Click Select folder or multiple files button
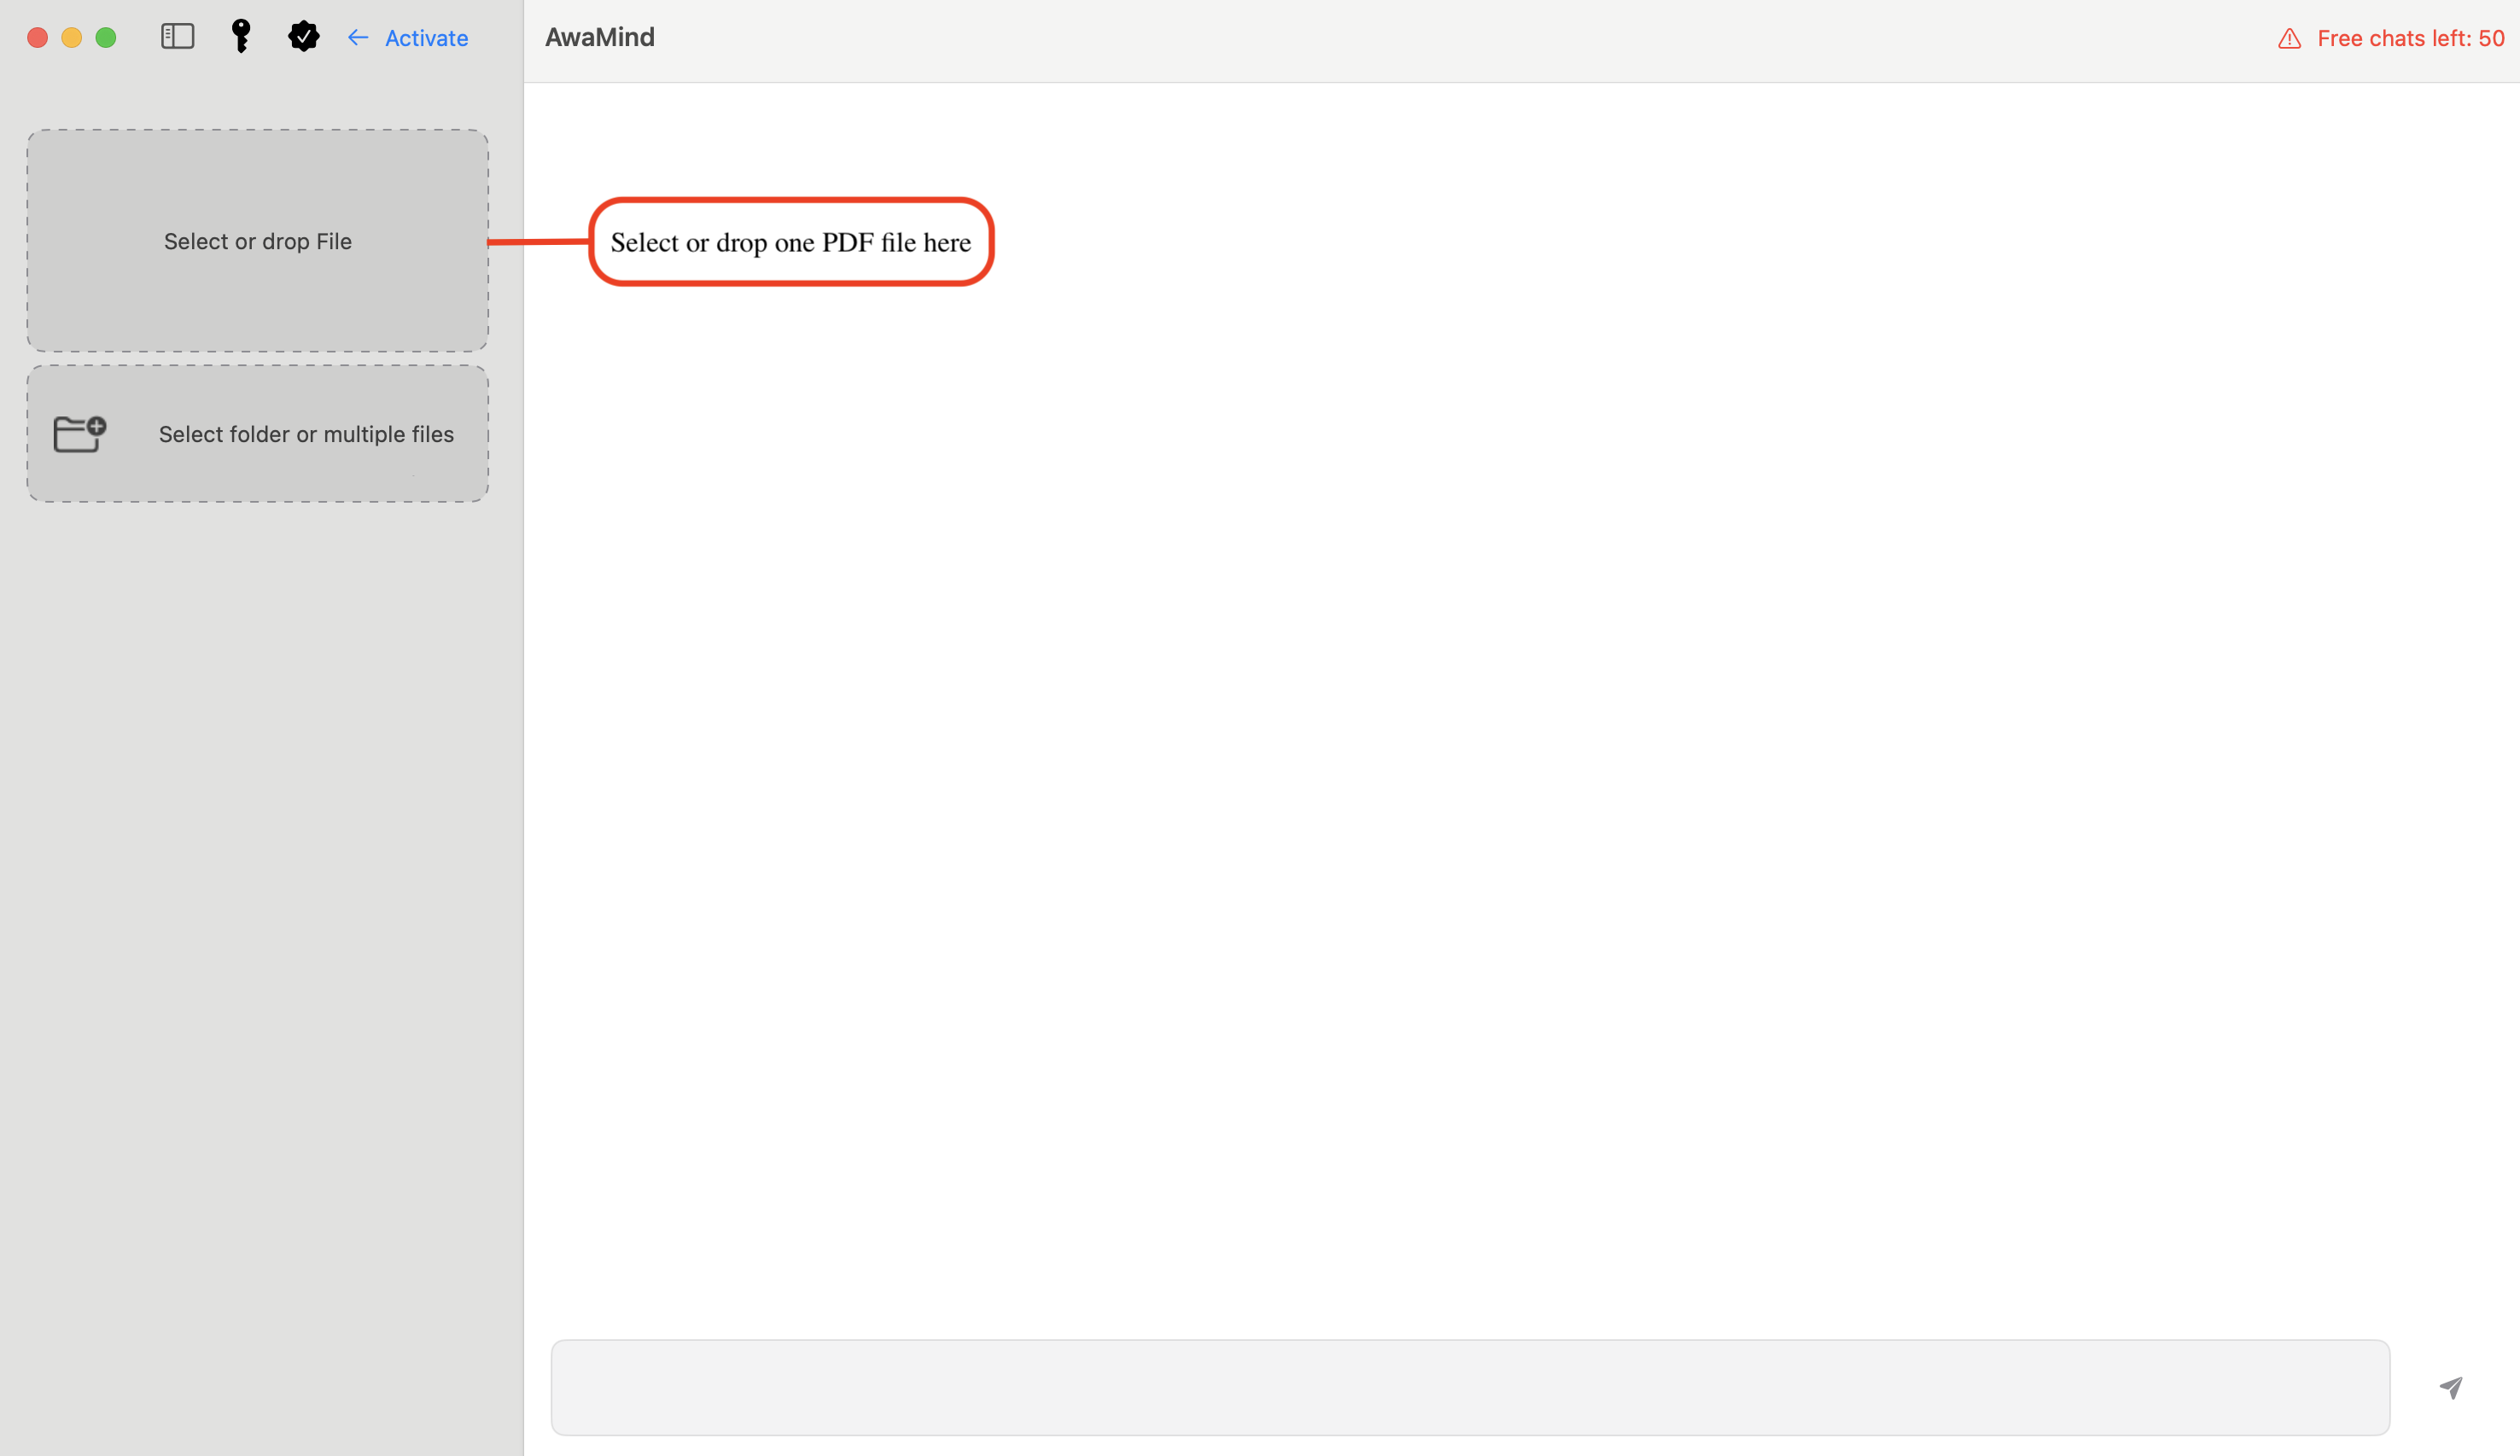Image resolution: width=2520 pixels, height=1456 pixels. (x=259, y=432)
